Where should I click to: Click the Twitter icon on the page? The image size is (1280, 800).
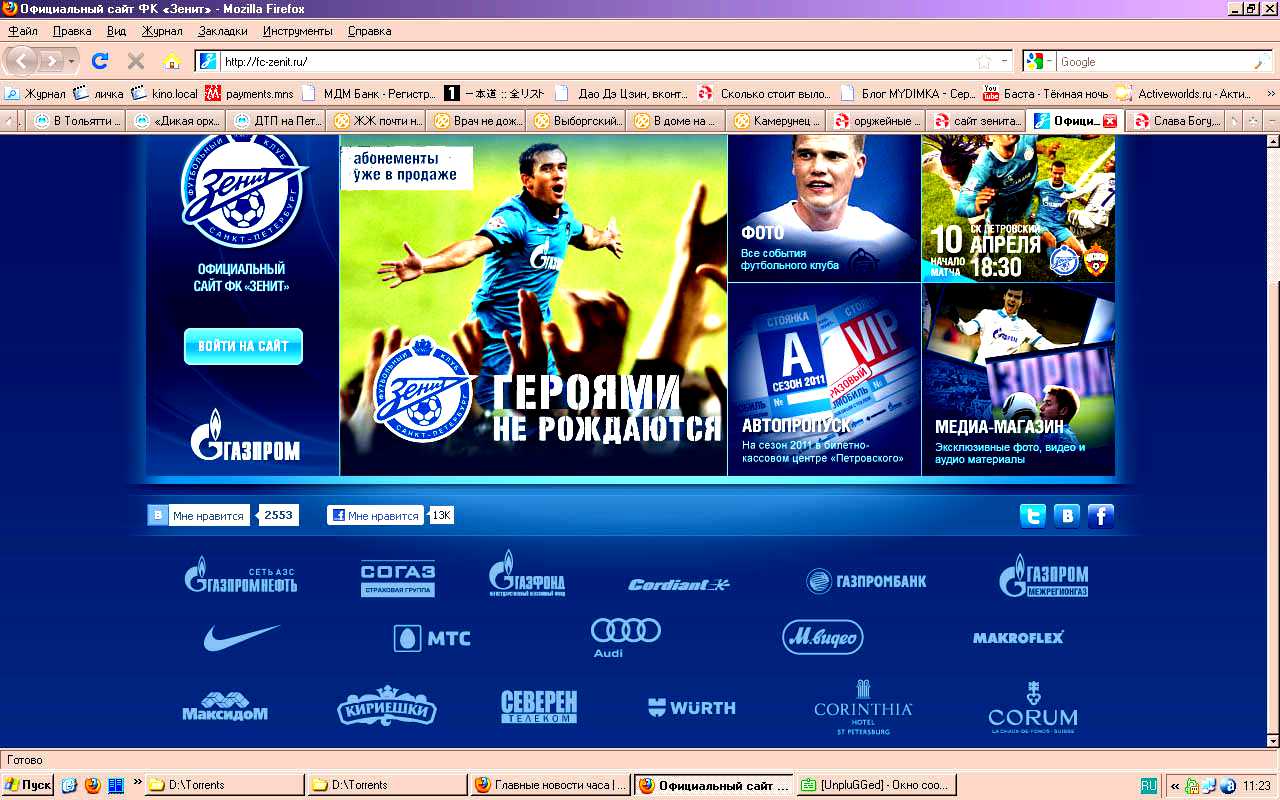[x=1032, y=516]
